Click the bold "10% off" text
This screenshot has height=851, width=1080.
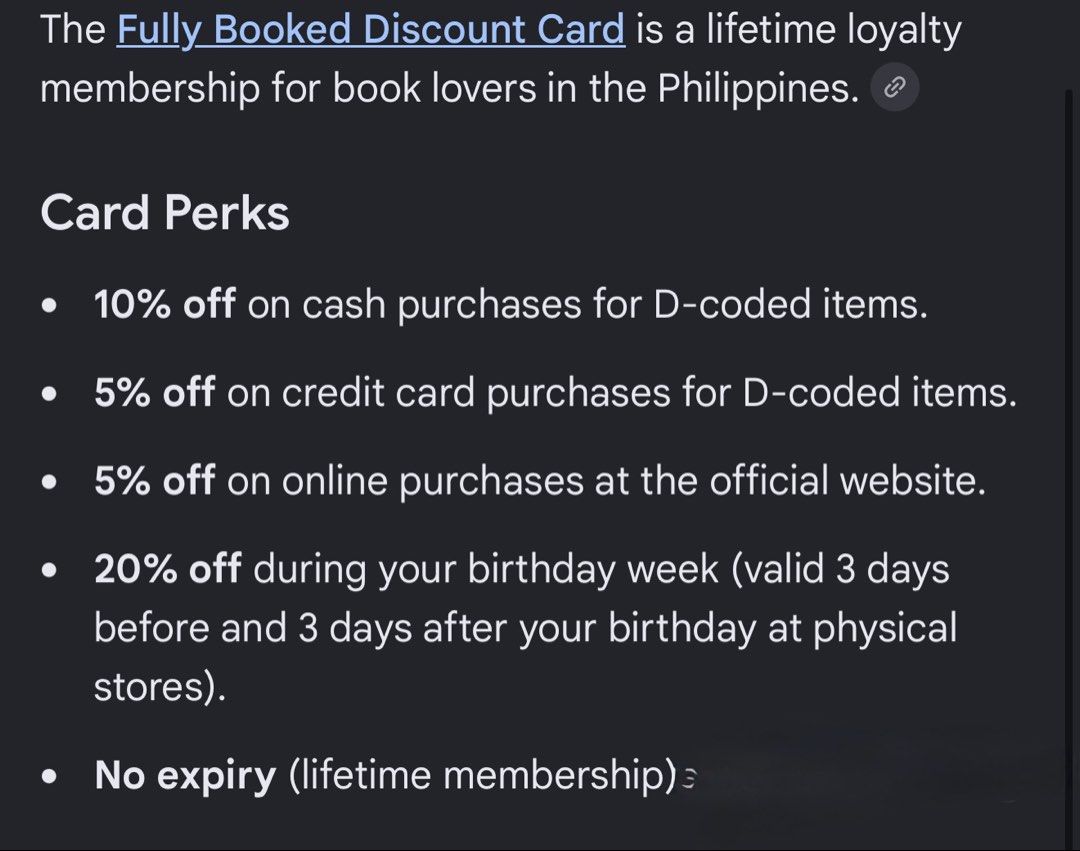pos(165,304)
